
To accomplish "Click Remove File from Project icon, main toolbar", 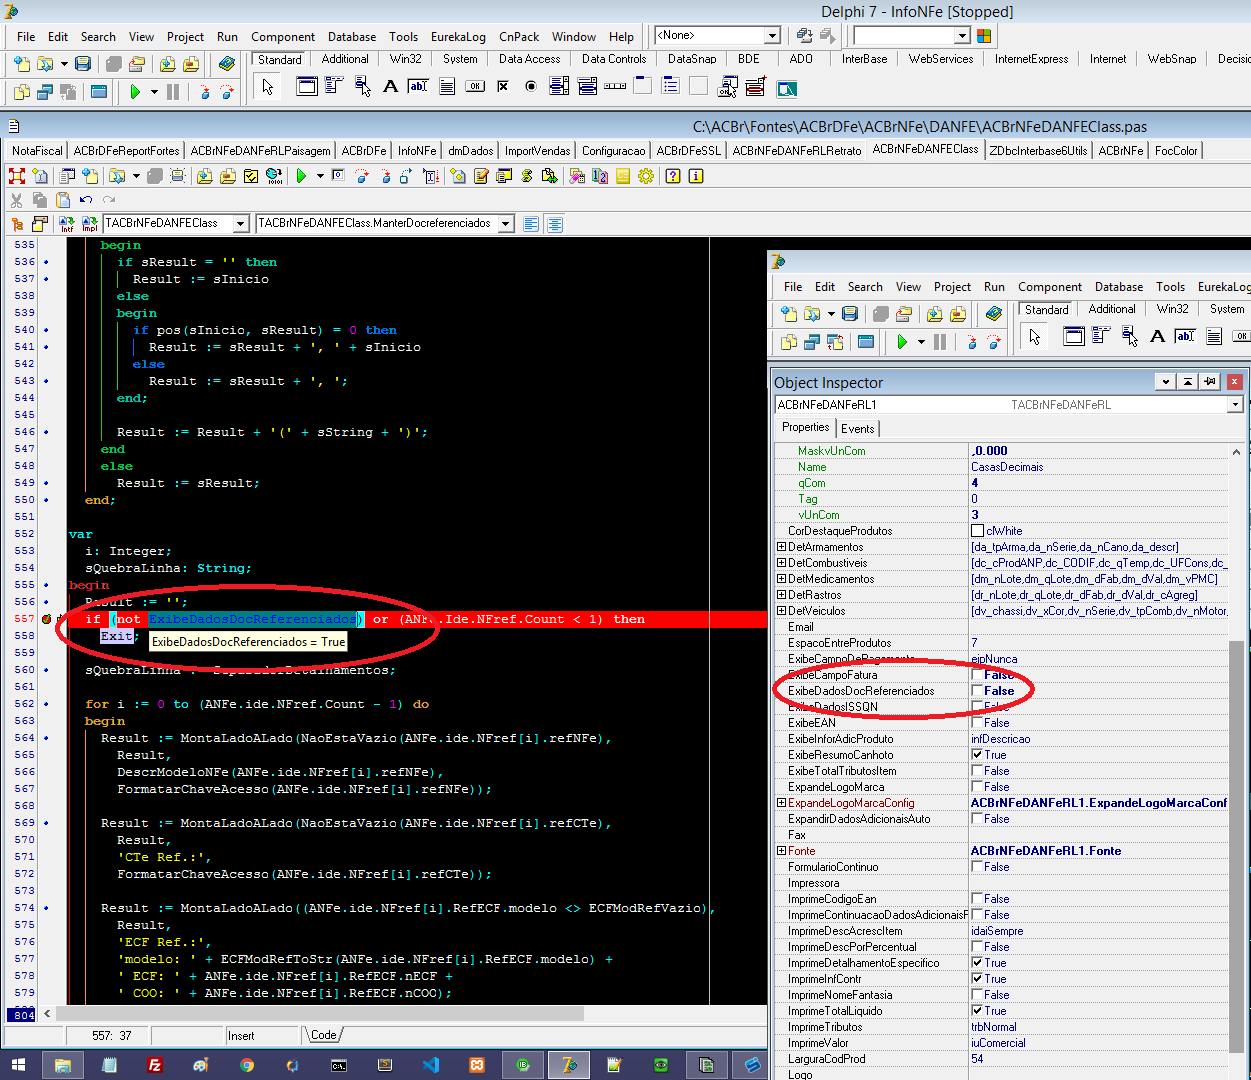I will (x=191, y=64).
